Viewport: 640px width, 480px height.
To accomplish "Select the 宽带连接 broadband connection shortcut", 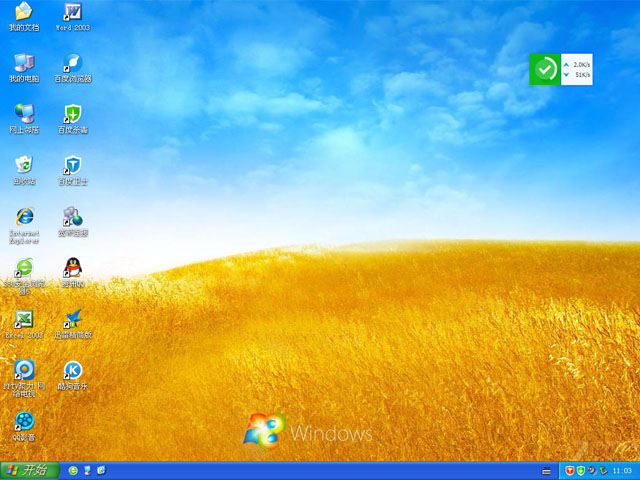I will pyautogui.click(x=73, y=222).
